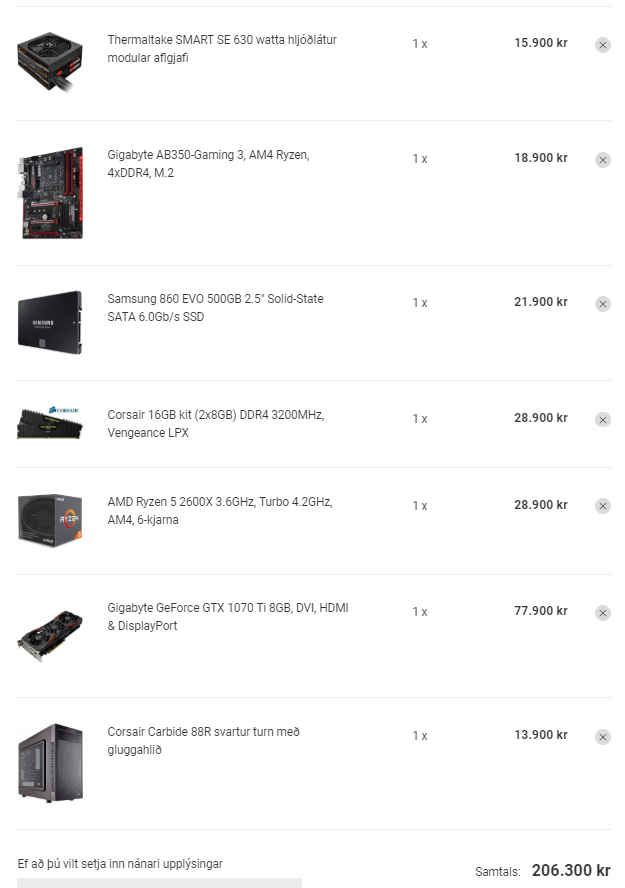The image size is (625, 888).
Task: Open AMD Ryzen box product image
Action: [50, 520]
